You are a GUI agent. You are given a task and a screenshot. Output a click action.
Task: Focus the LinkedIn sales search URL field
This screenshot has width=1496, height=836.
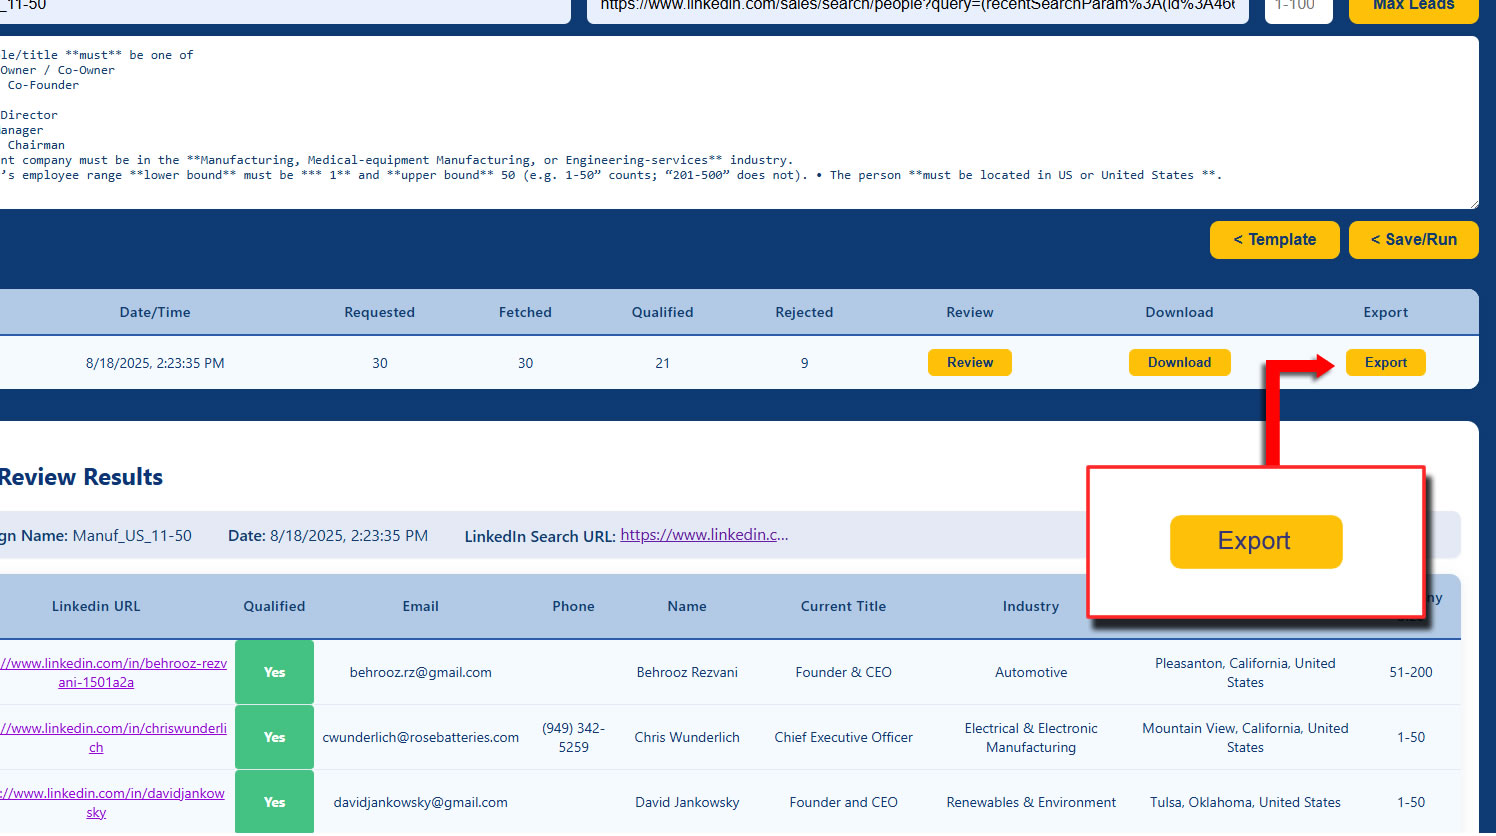(x=917, y=8)
